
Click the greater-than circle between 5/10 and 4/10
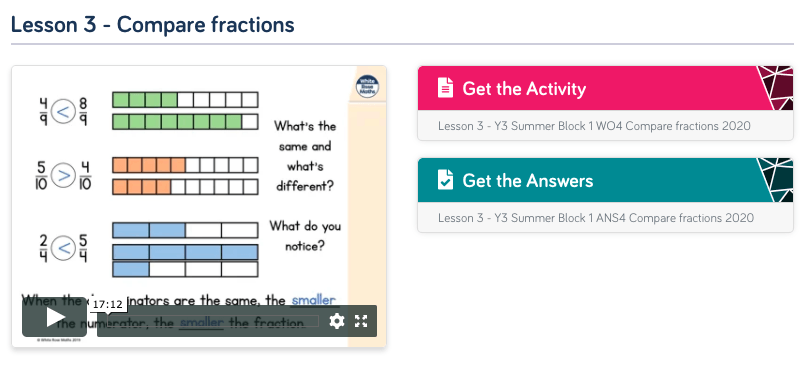[63, 175]
